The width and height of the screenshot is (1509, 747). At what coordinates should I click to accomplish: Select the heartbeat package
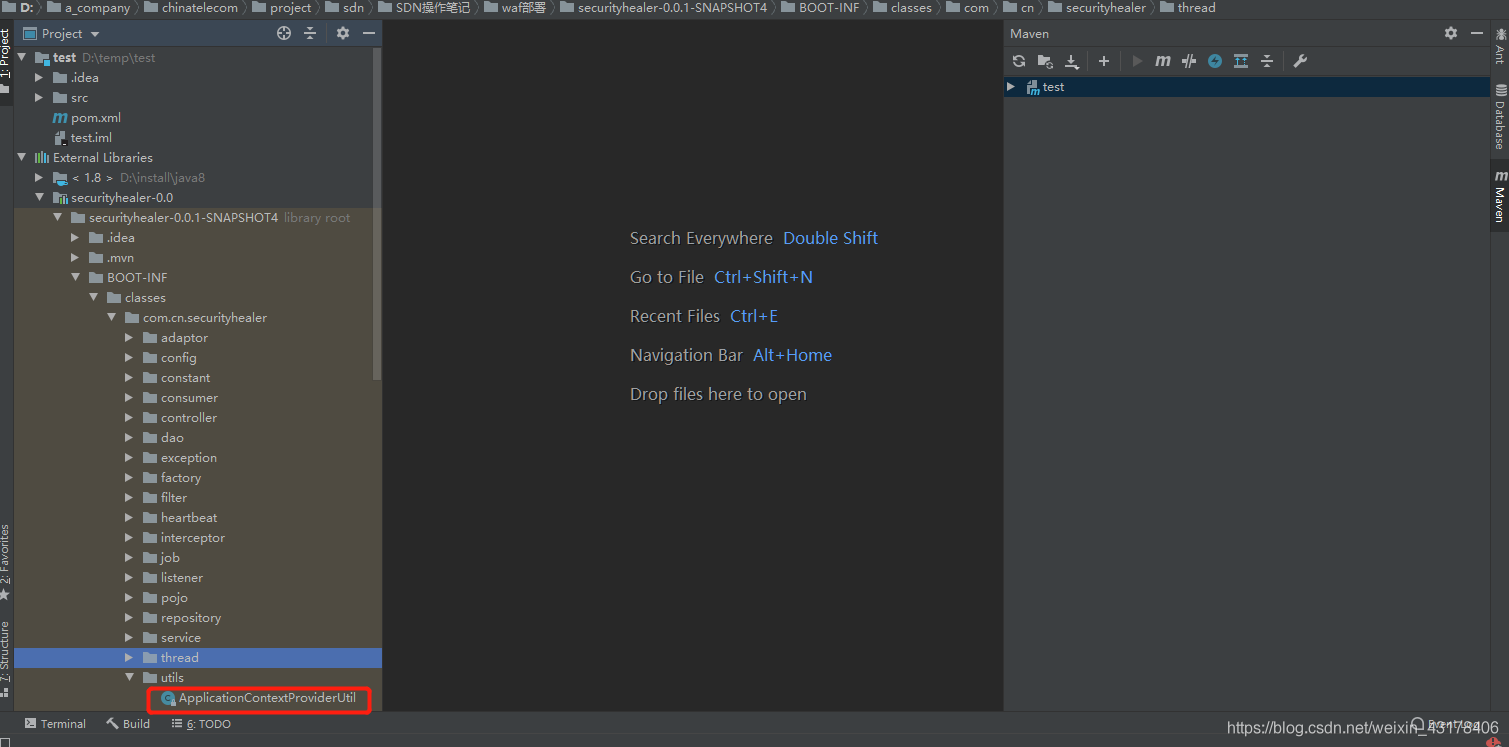click(189, 518)
